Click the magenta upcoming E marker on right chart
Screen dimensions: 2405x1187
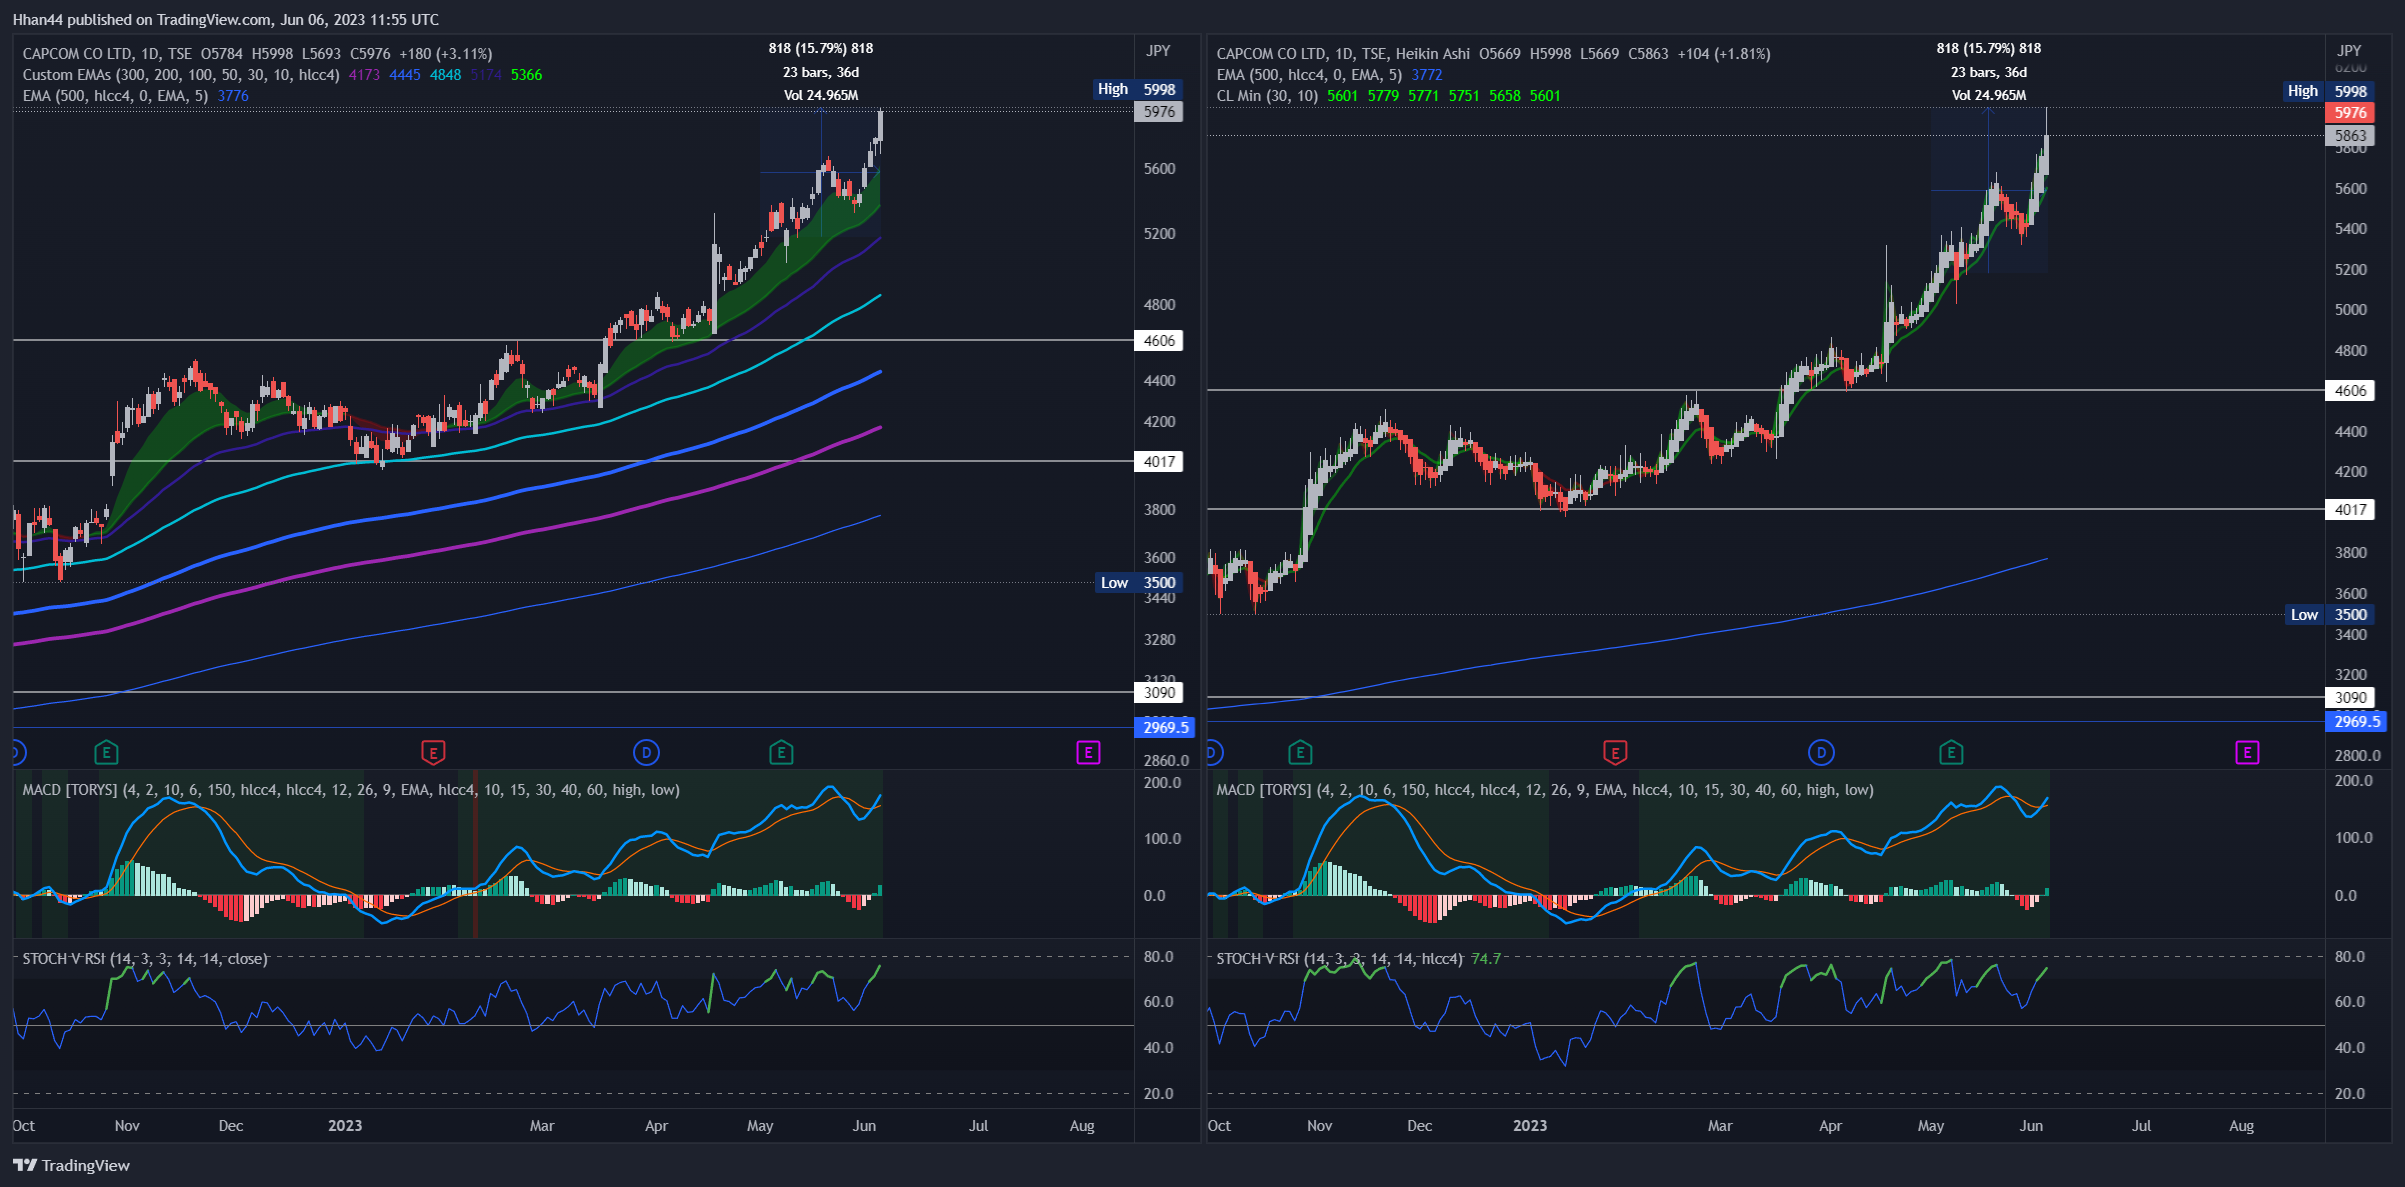pos(2247,752)
